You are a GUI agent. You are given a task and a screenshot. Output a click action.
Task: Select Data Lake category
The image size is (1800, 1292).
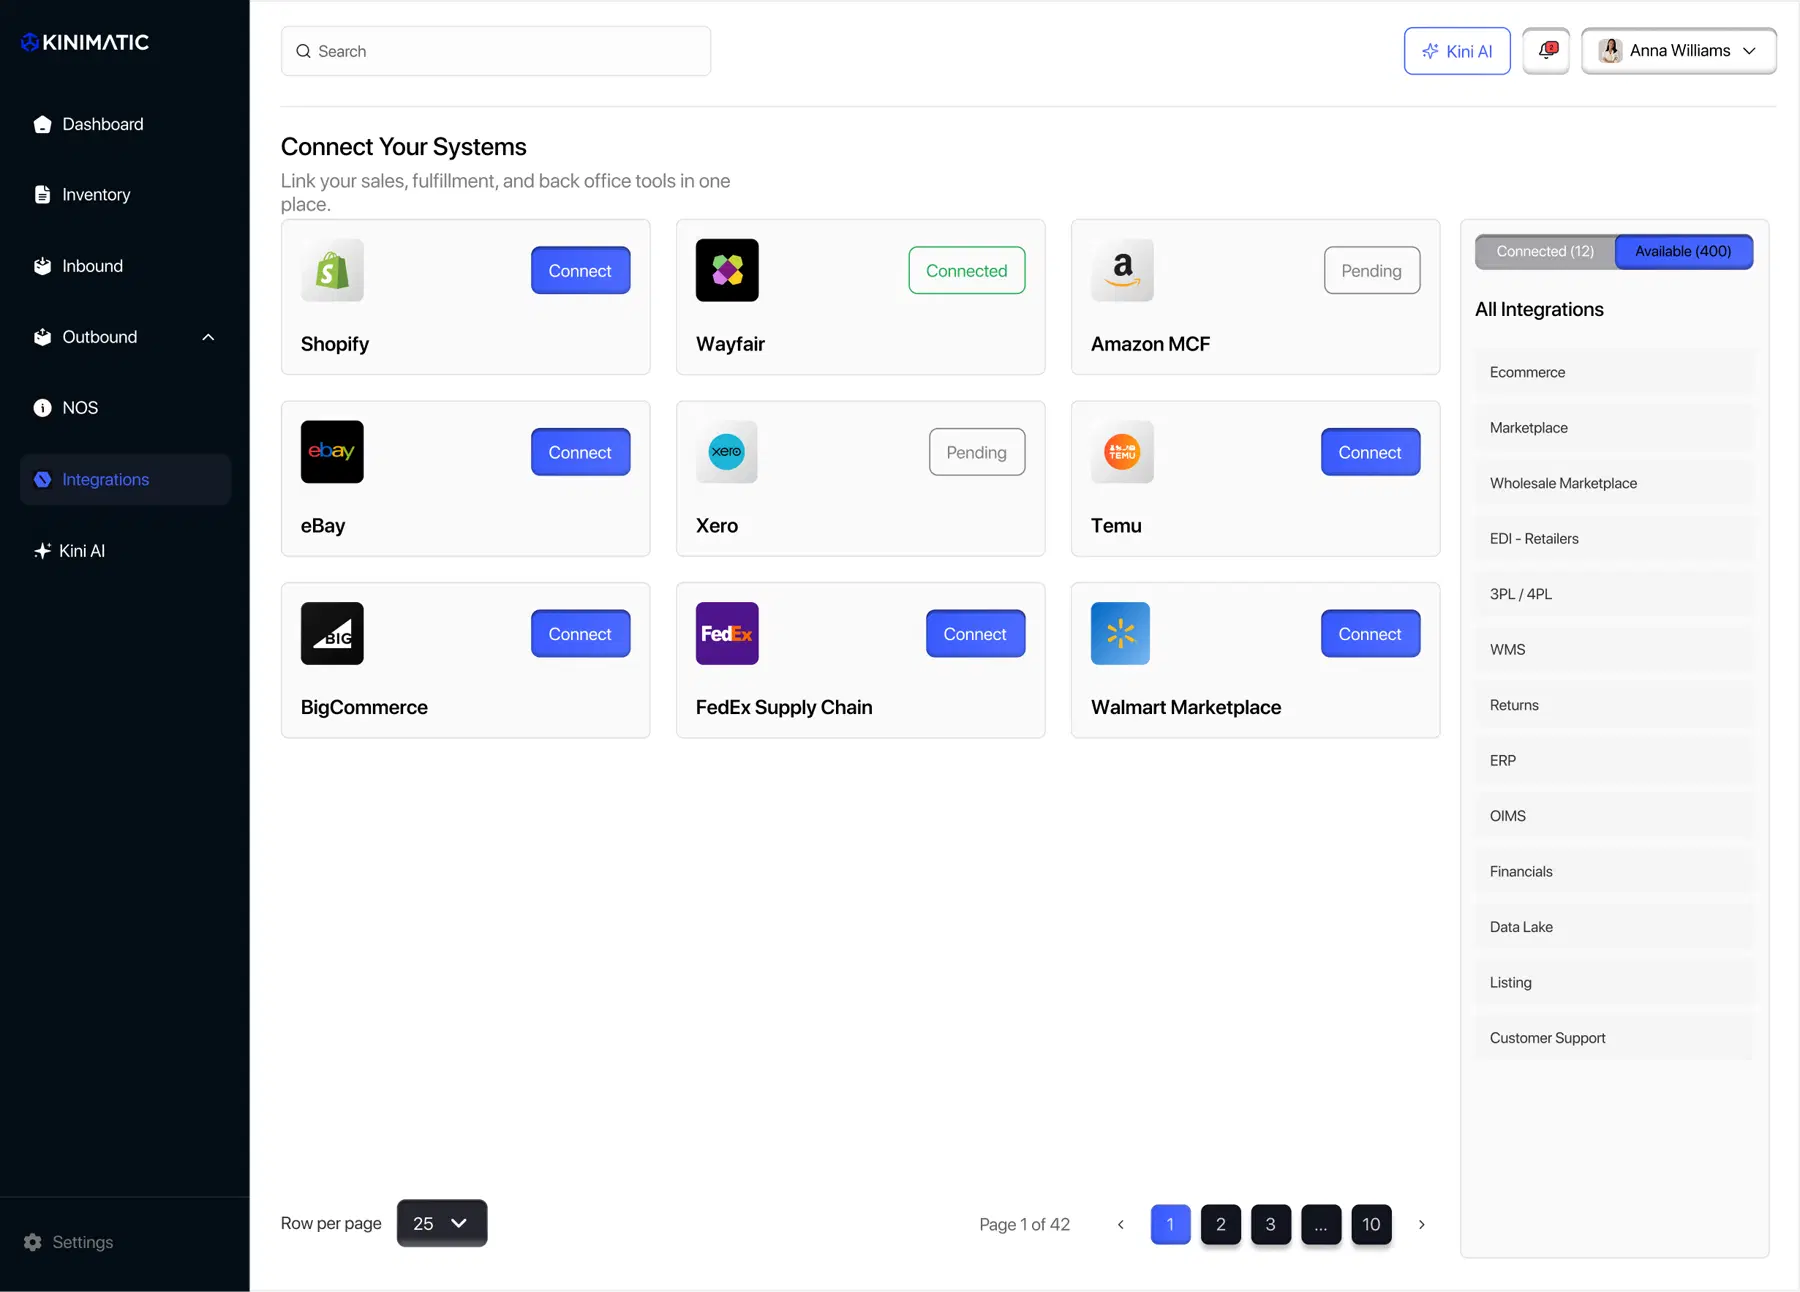[x=1614, y=927]
